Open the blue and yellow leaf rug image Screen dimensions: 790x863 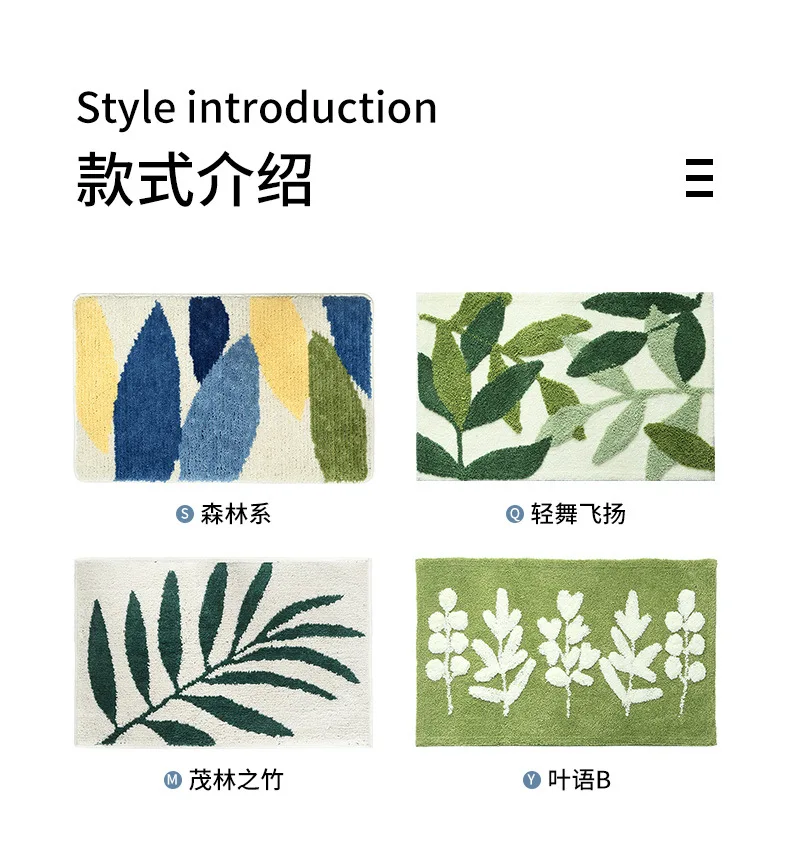[224, 387]
